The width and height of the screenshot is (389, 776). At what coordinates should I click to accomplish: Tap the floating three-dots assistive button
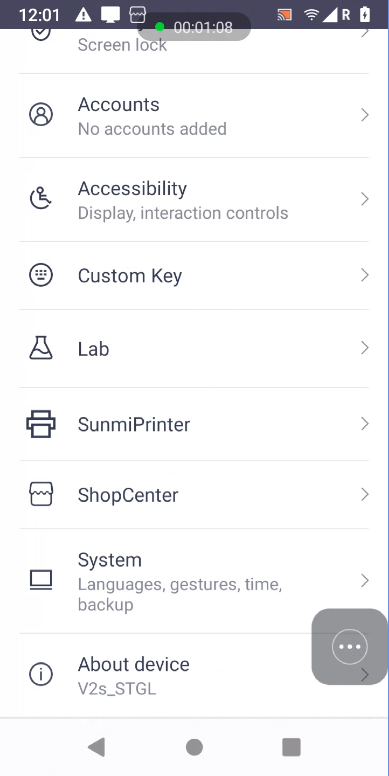350,646
